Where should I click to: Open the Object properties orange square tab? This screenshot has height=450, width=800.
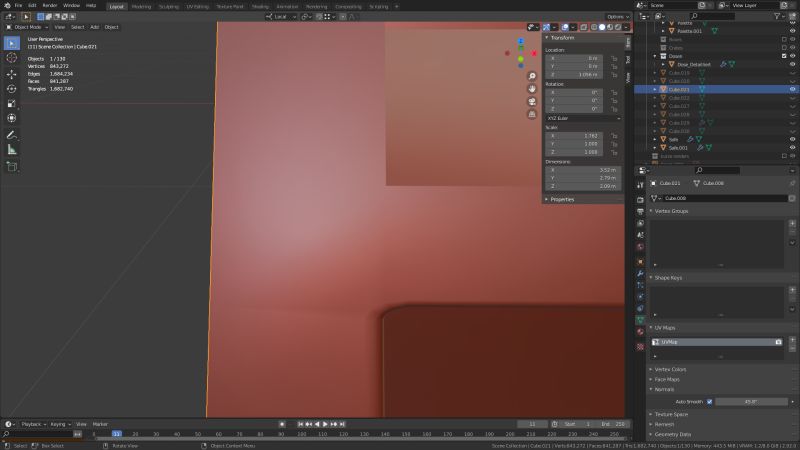click(640, 262)
